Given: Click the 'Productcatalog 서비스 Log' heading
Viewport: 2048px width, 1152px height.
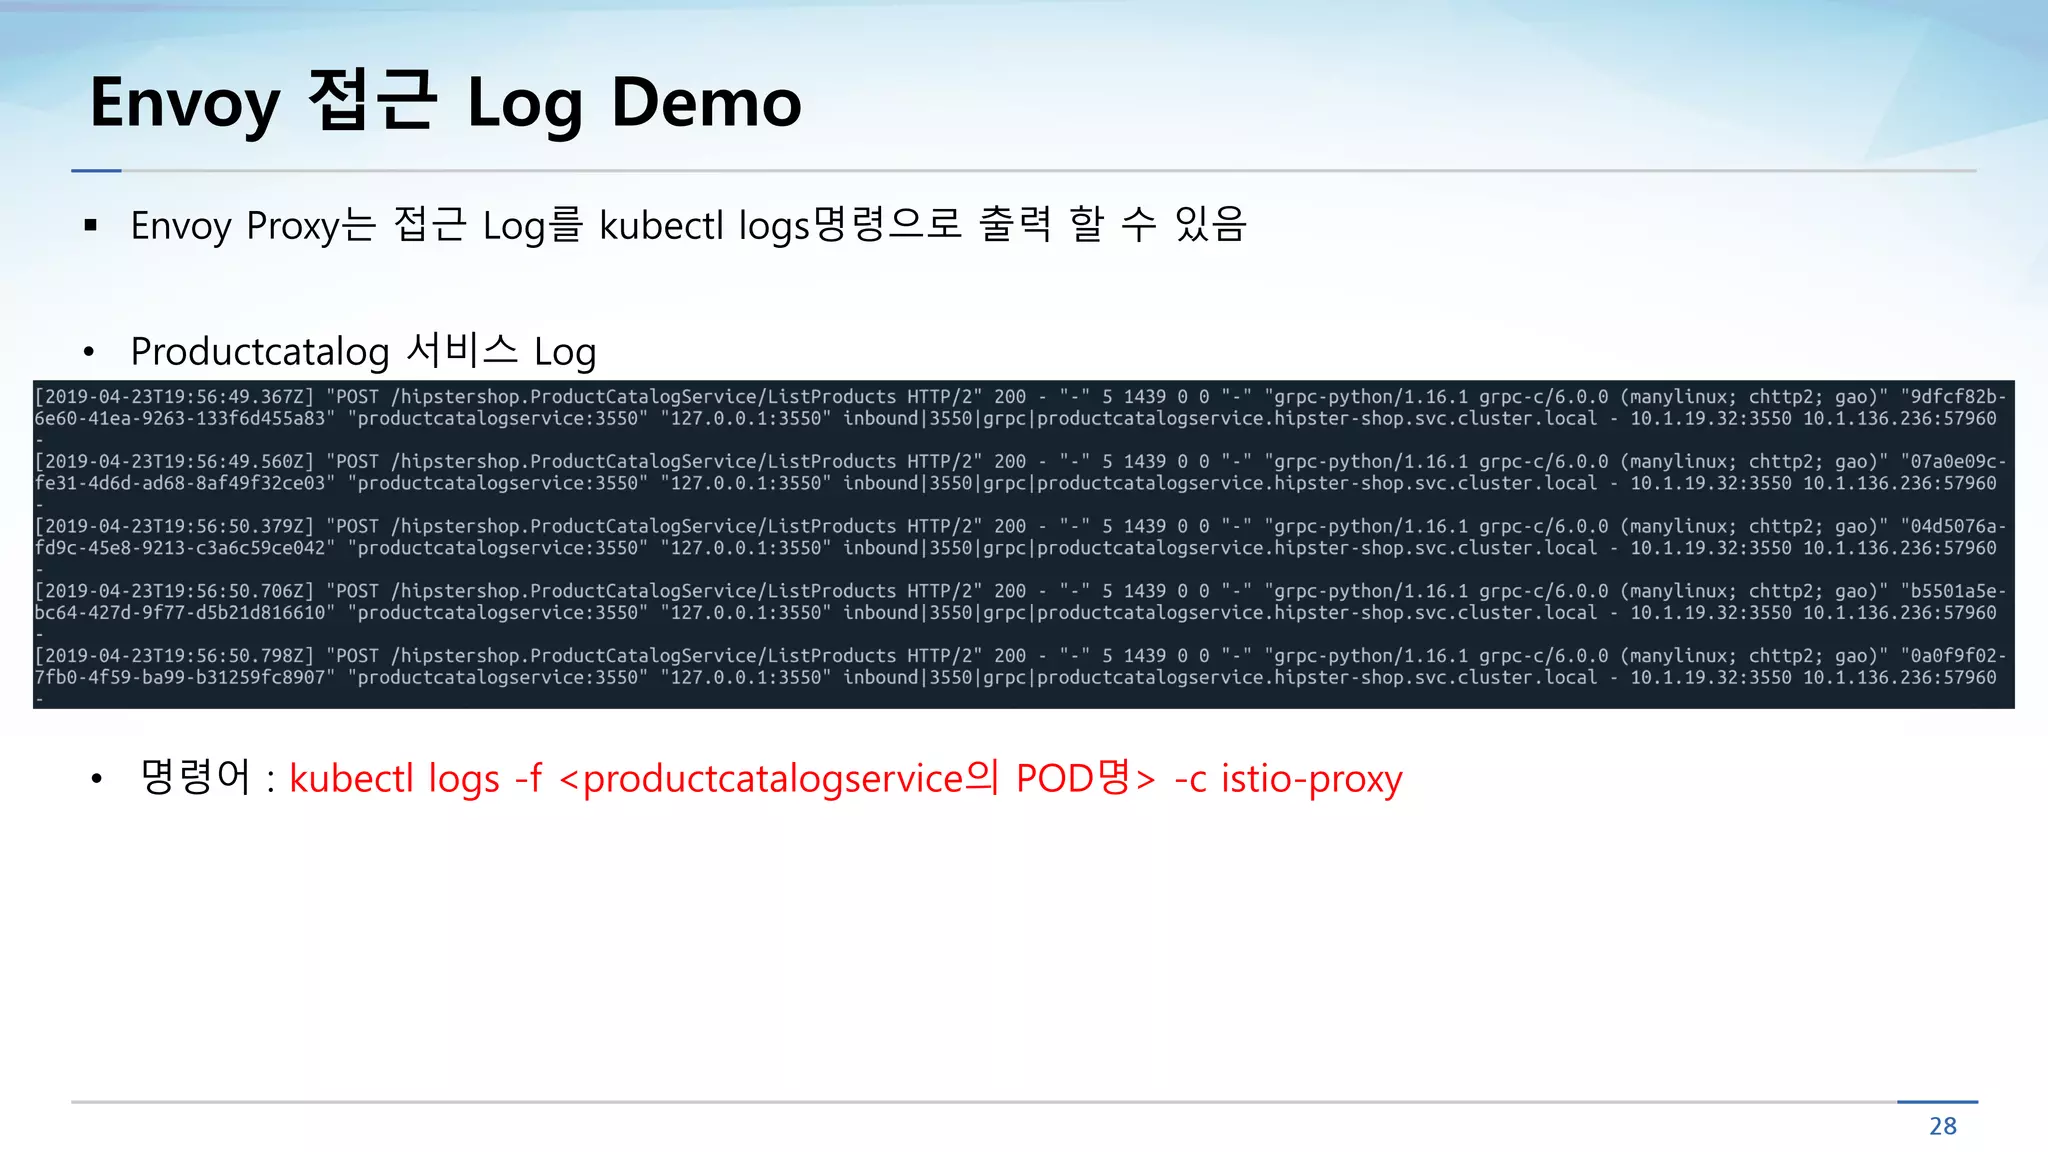Looking at the screenshot, I should click(363, 351).
